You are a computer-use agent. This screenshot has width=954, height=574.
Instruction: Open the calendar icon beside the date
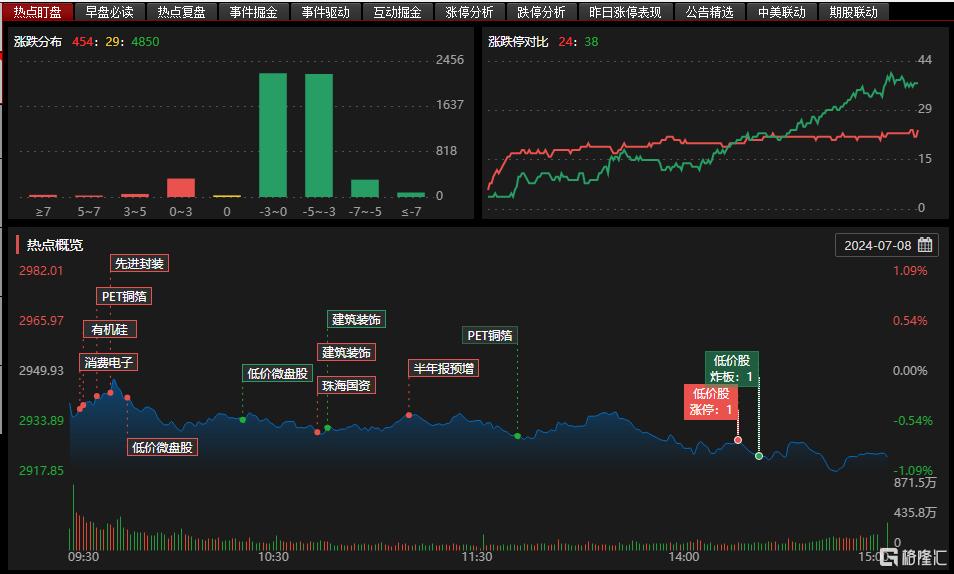point(925,245)
